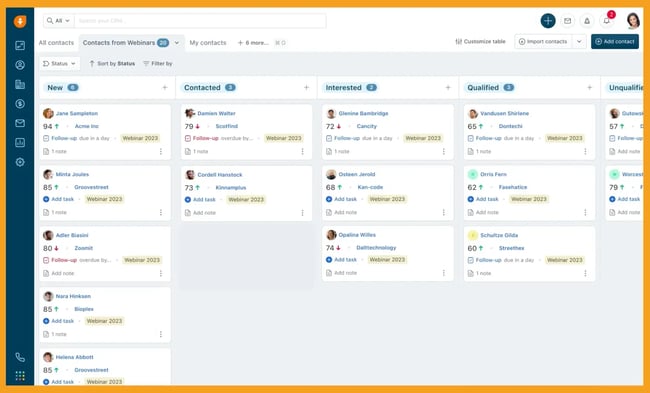Open more options on Schultze Gilda card
Image resolution: width=650 pixels, height=393 pixels.
point(585,273)
